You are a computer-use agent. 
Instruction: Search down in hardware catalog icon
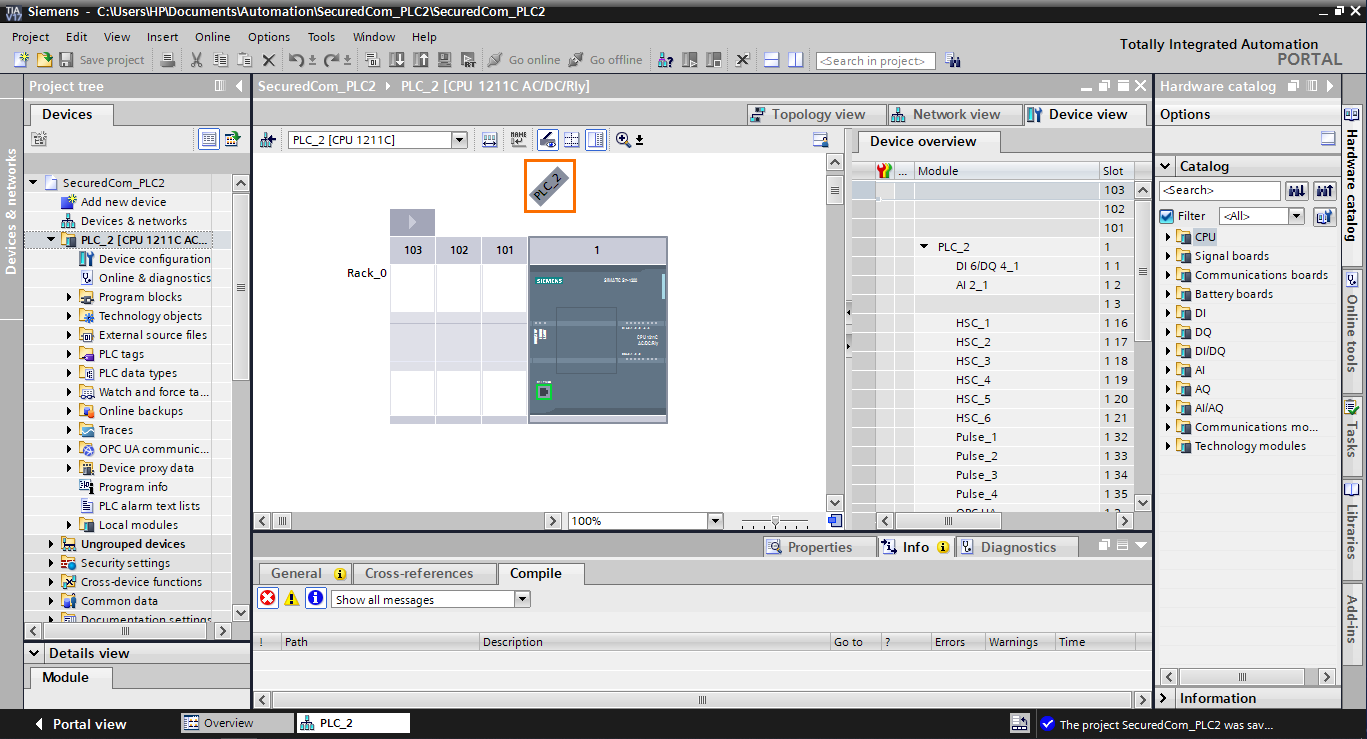point(1296,190)
